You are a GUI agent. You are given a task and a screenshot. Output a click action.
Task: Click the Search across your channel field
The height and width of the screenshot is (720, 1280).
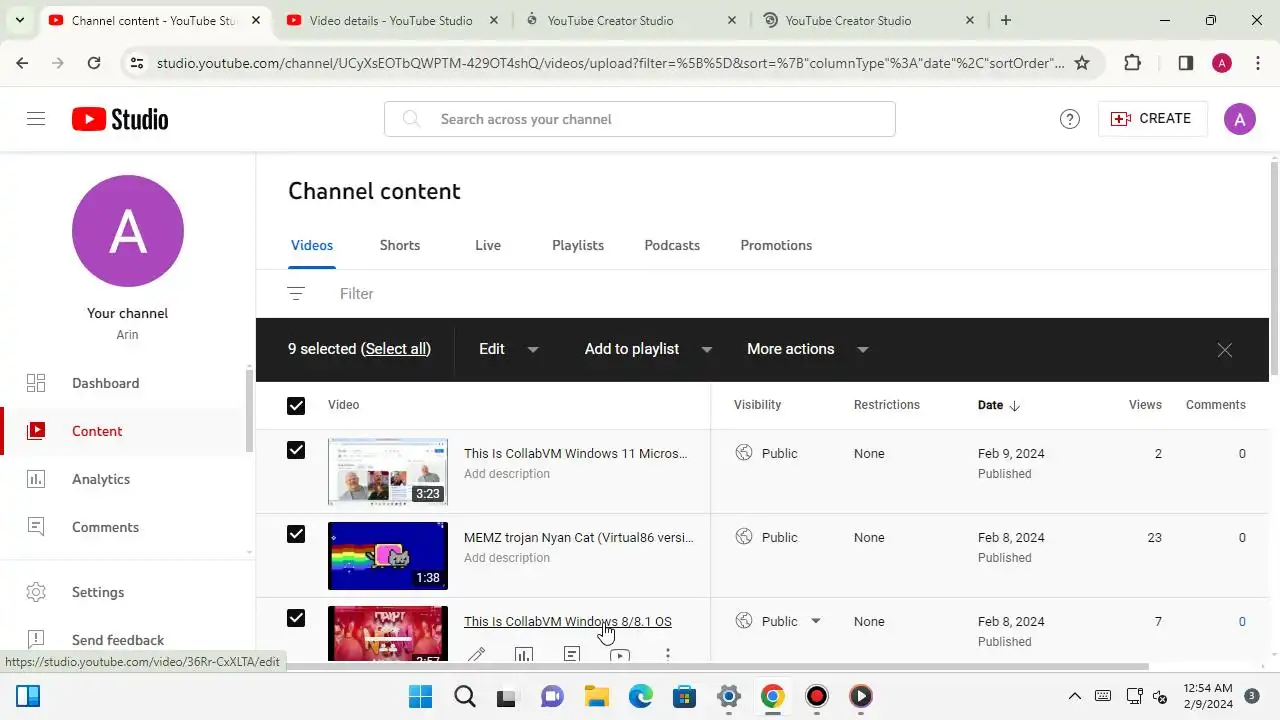point(640,119)
